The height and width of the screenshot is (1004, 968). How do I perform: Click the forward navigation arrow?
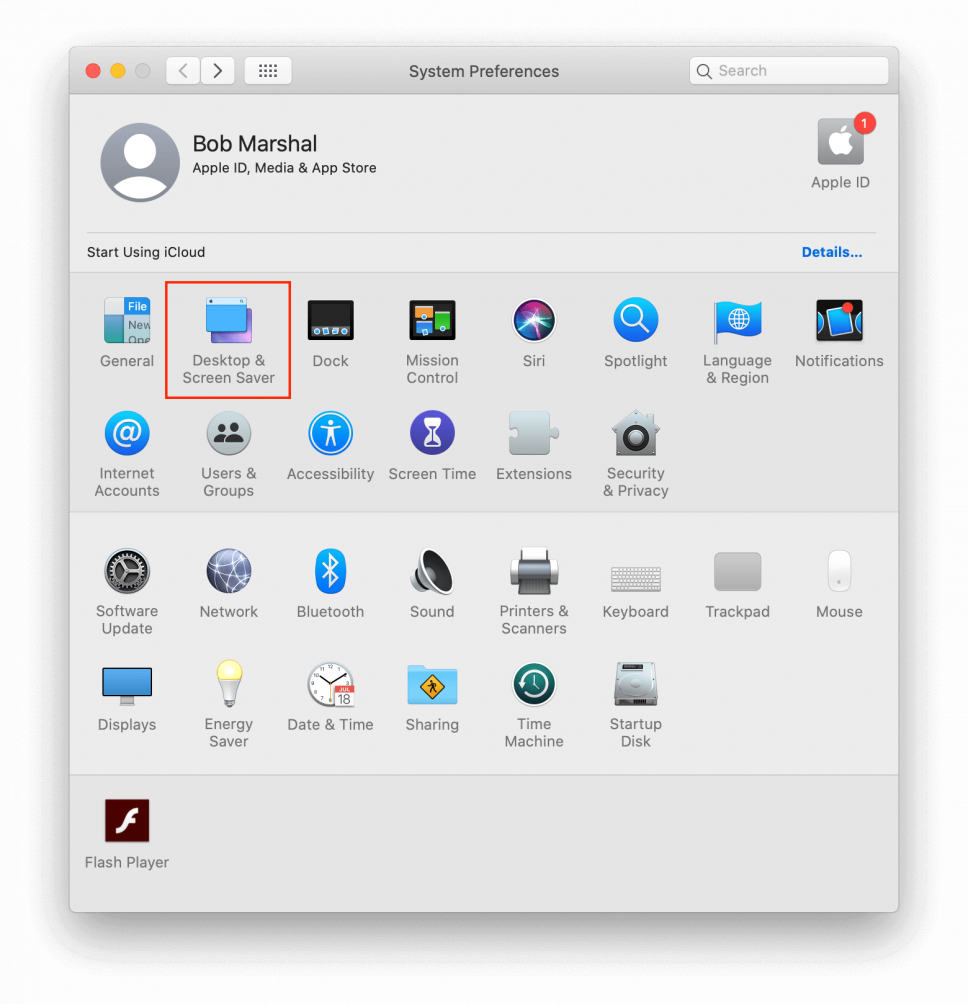218,71
